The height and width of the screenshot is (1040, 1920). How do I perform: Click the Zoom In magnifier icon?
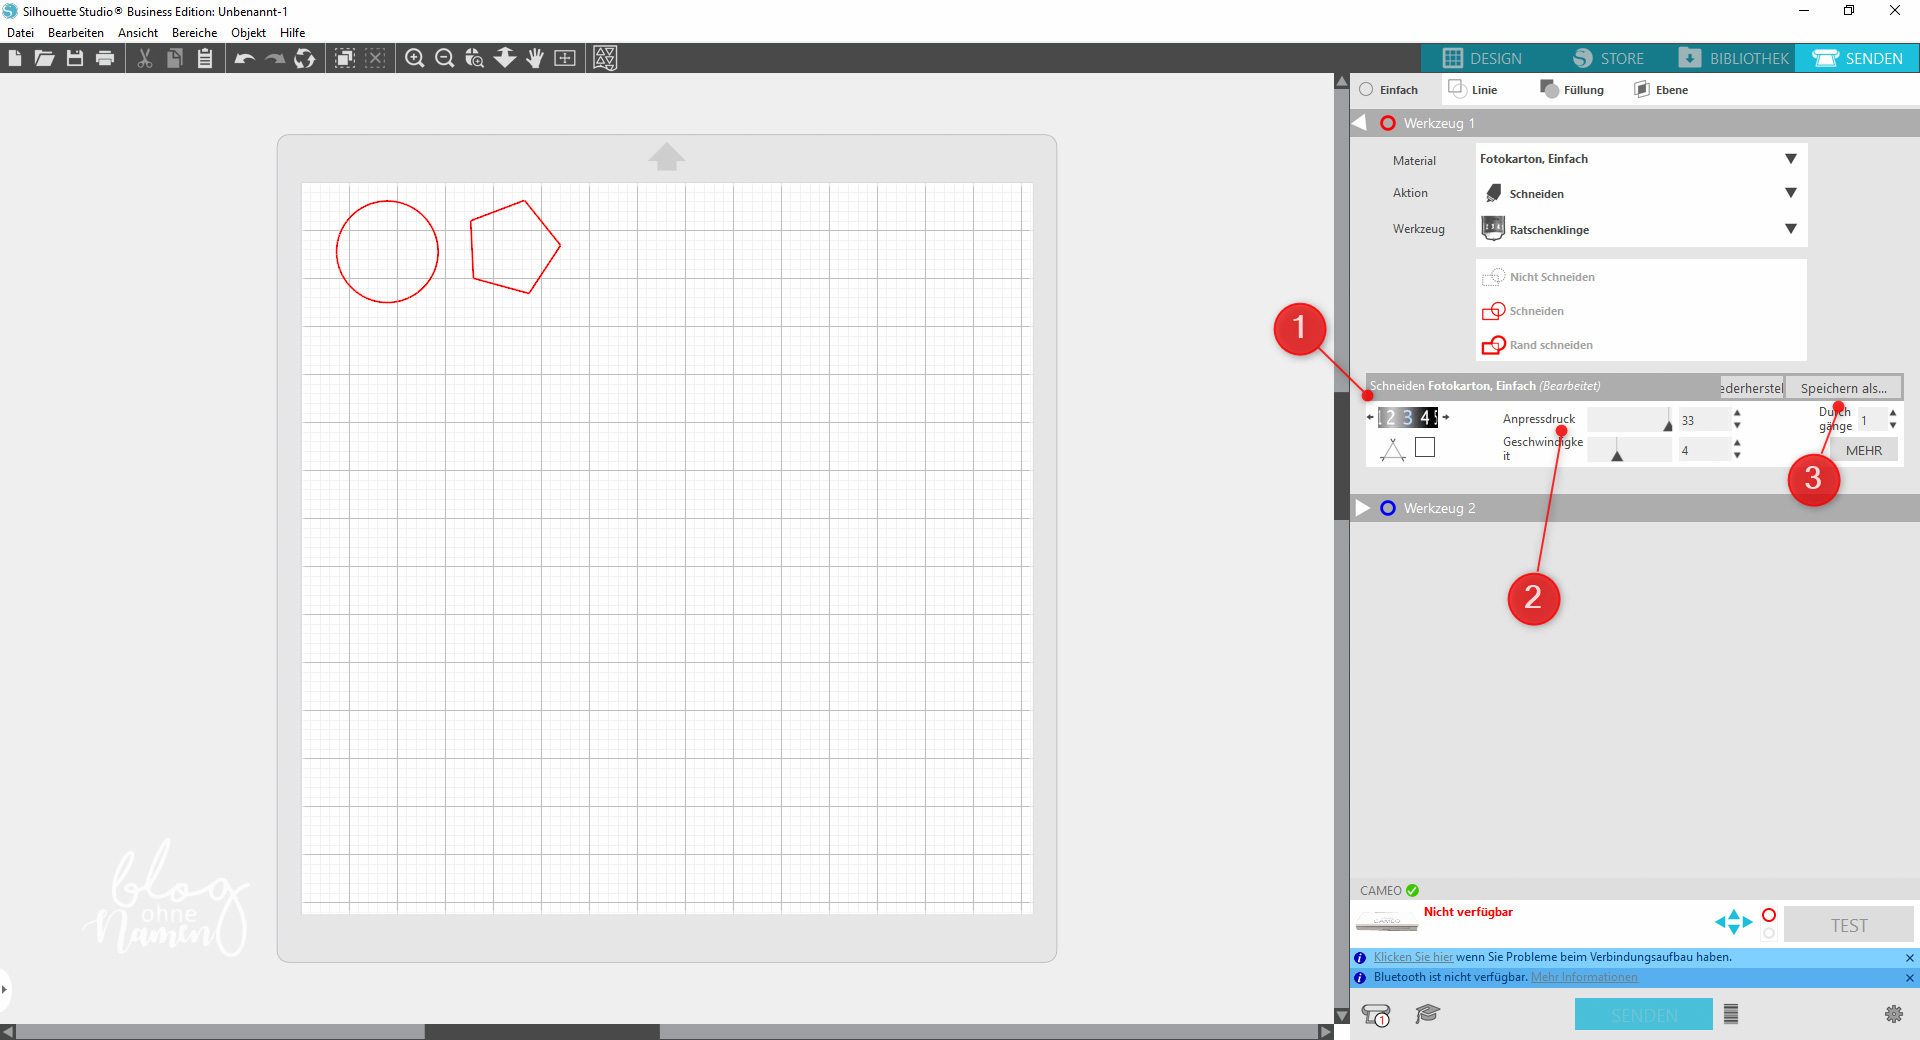coord(414,58)
